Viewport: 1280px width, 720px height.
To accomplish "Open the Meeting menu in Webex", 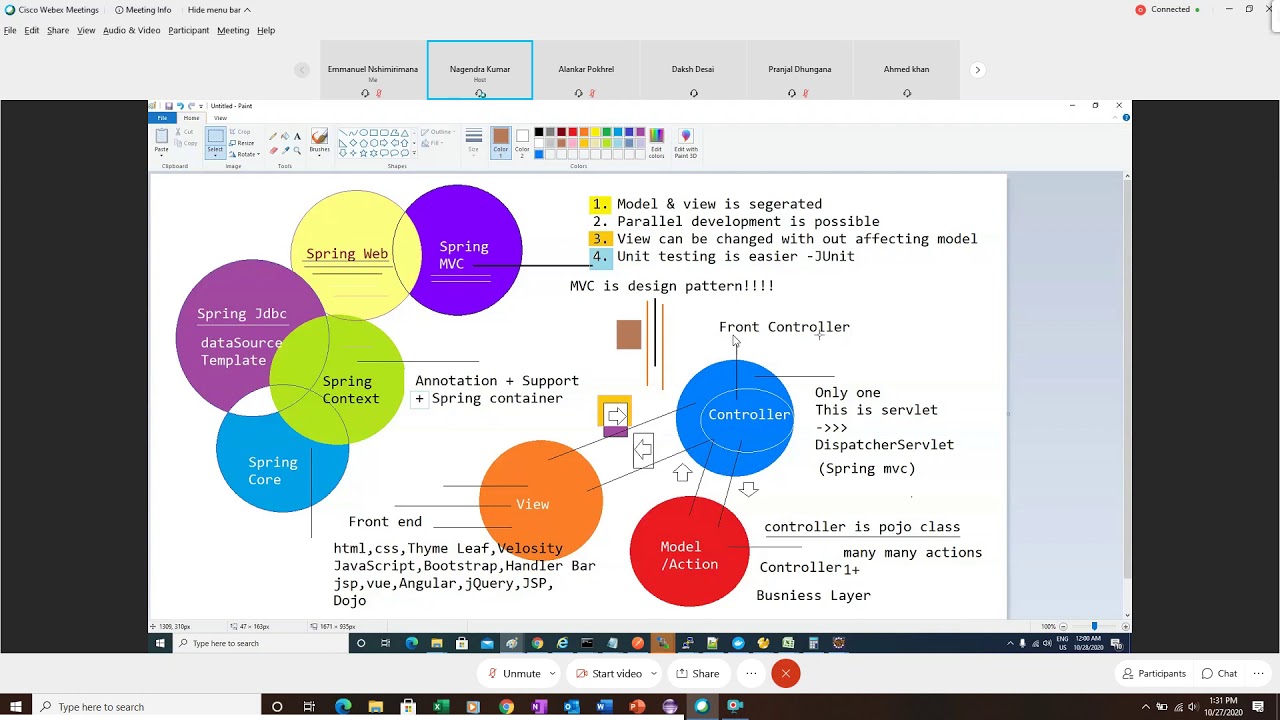I will (x=233, y=31).
